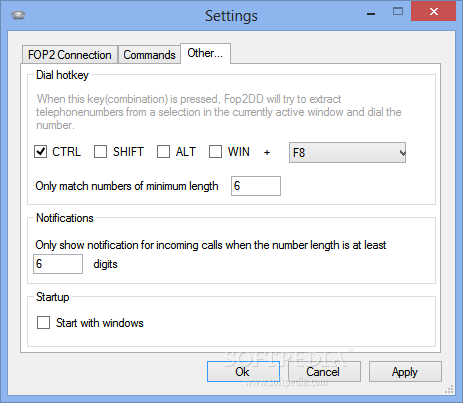Image resolution: width=463 pixels, height=403 pixels.
Task: Enable the CTRL modifier checkbox
Action: pyautogui.click(x=41, y=152)
